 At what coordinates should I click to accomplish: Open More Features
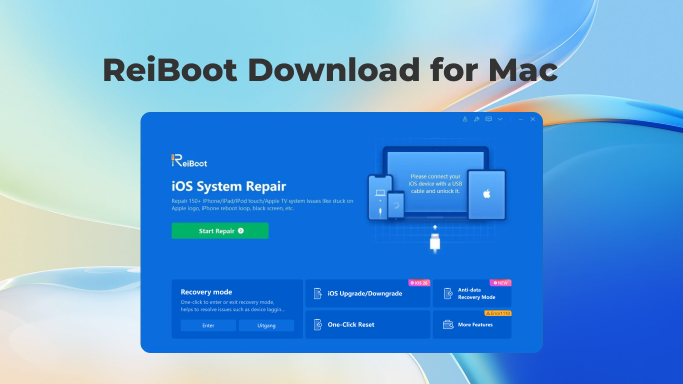click(472, 324)
